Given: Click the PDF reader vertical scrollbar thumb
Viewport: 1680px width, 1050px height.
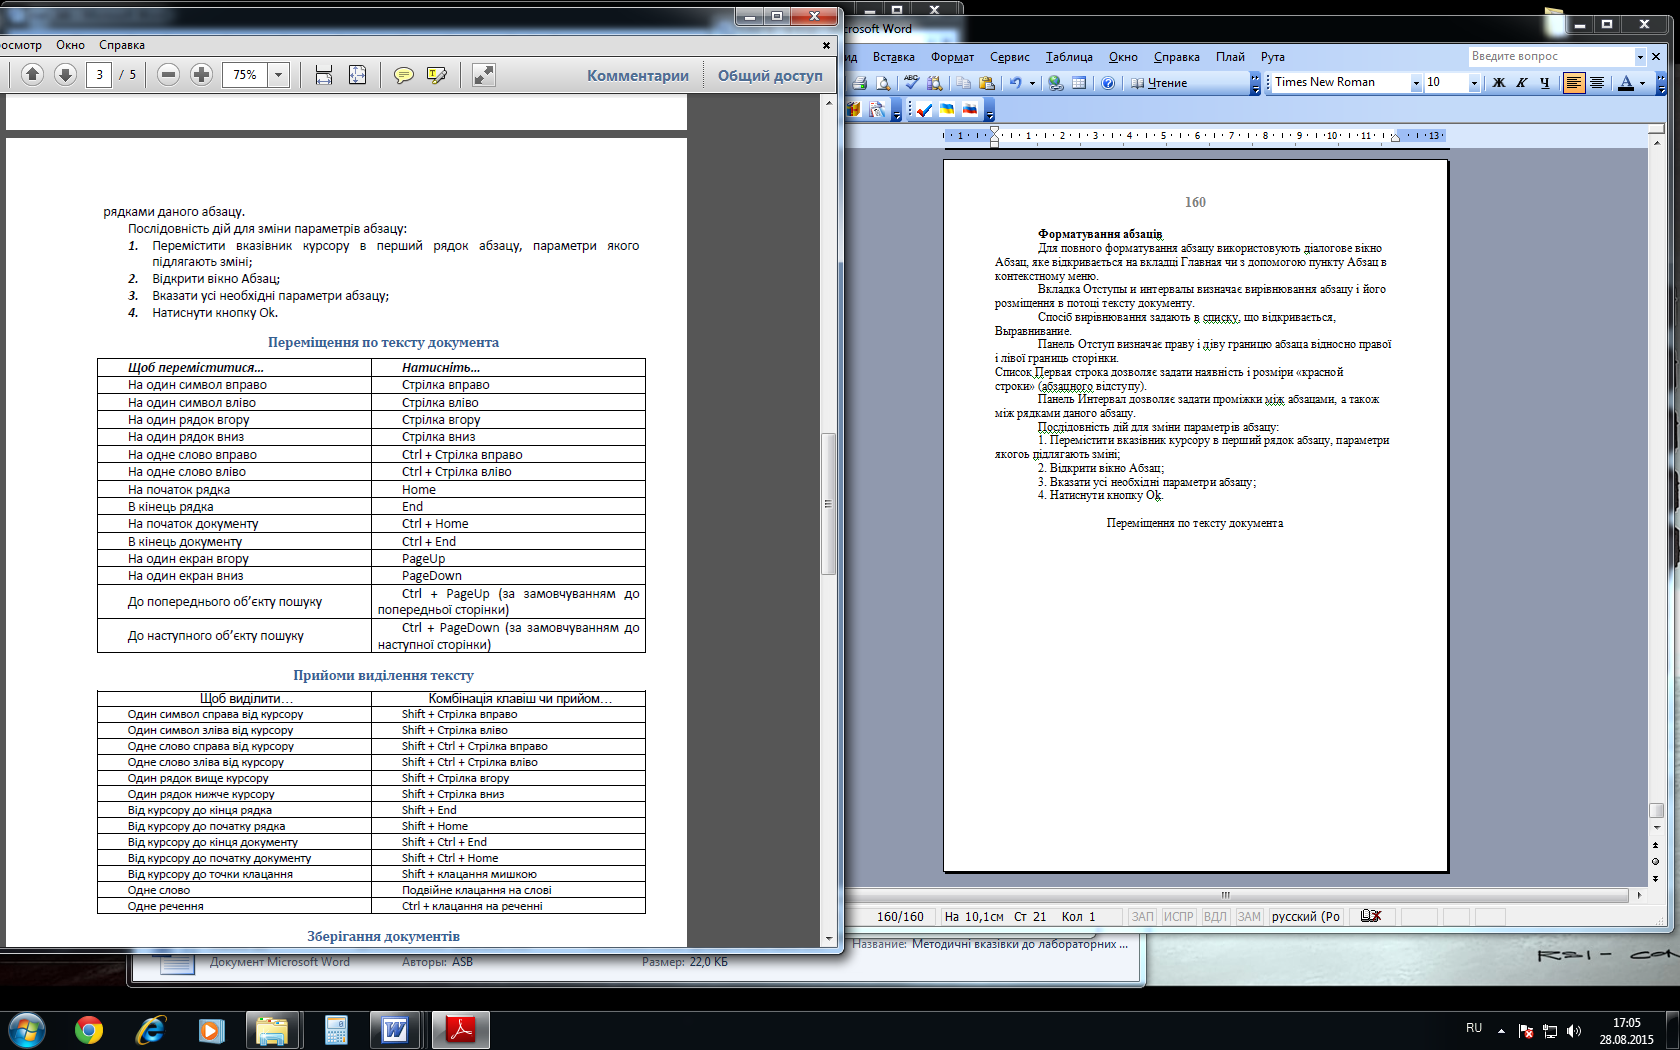Looking at the screenshot, I should pyautogui.click(x=828, y=503).
